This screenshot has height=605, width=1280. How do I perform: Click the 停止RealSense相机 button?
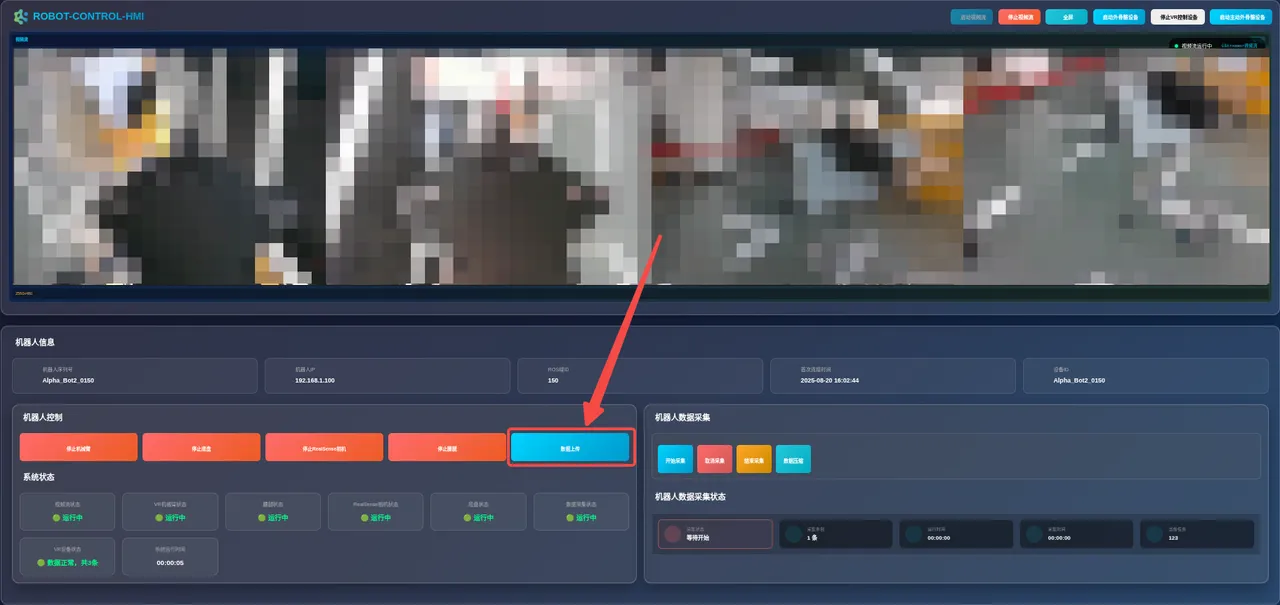324,447
